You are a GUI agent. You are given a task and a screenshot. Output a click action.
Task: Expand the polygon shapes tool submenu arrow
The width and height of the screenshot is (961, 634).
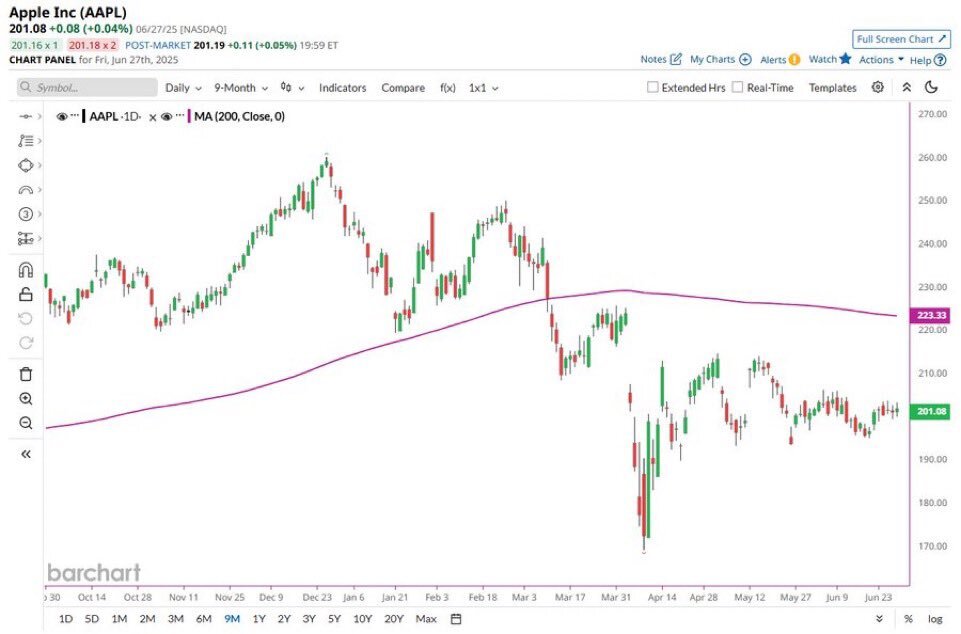(x=39, y=166)
